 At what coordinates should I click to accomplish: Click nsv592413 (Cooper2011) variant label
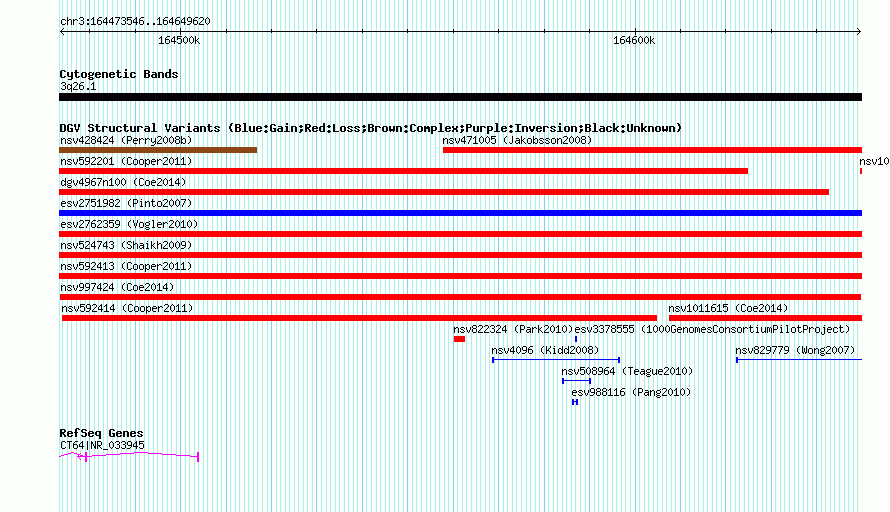click(126, 266)
